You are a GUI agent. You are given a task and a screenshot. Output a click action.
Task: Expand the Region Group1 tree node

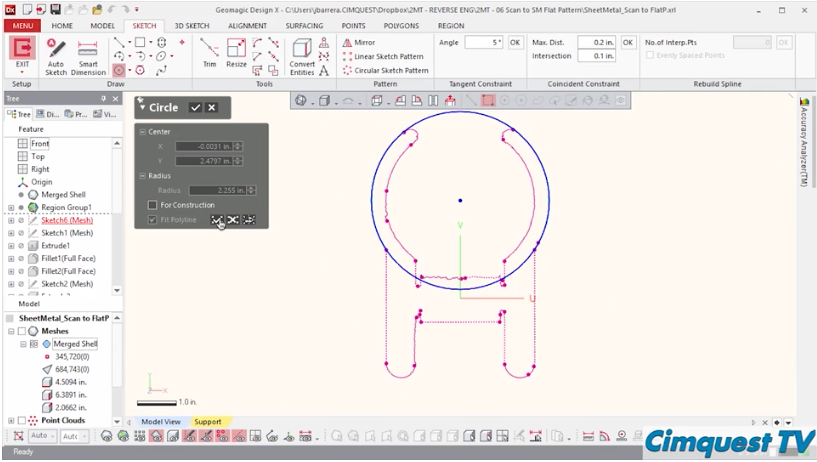(11, 207)
